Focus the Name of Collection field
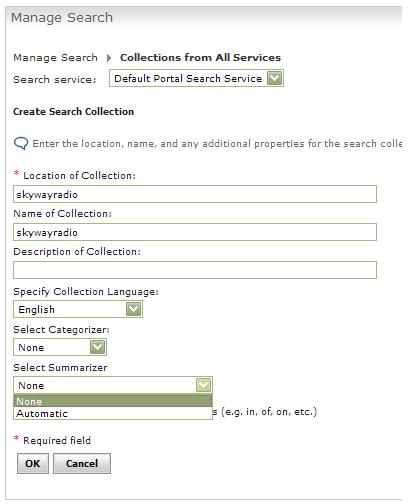The width and height of the screenshot is (420, 504). coord(195,232)
